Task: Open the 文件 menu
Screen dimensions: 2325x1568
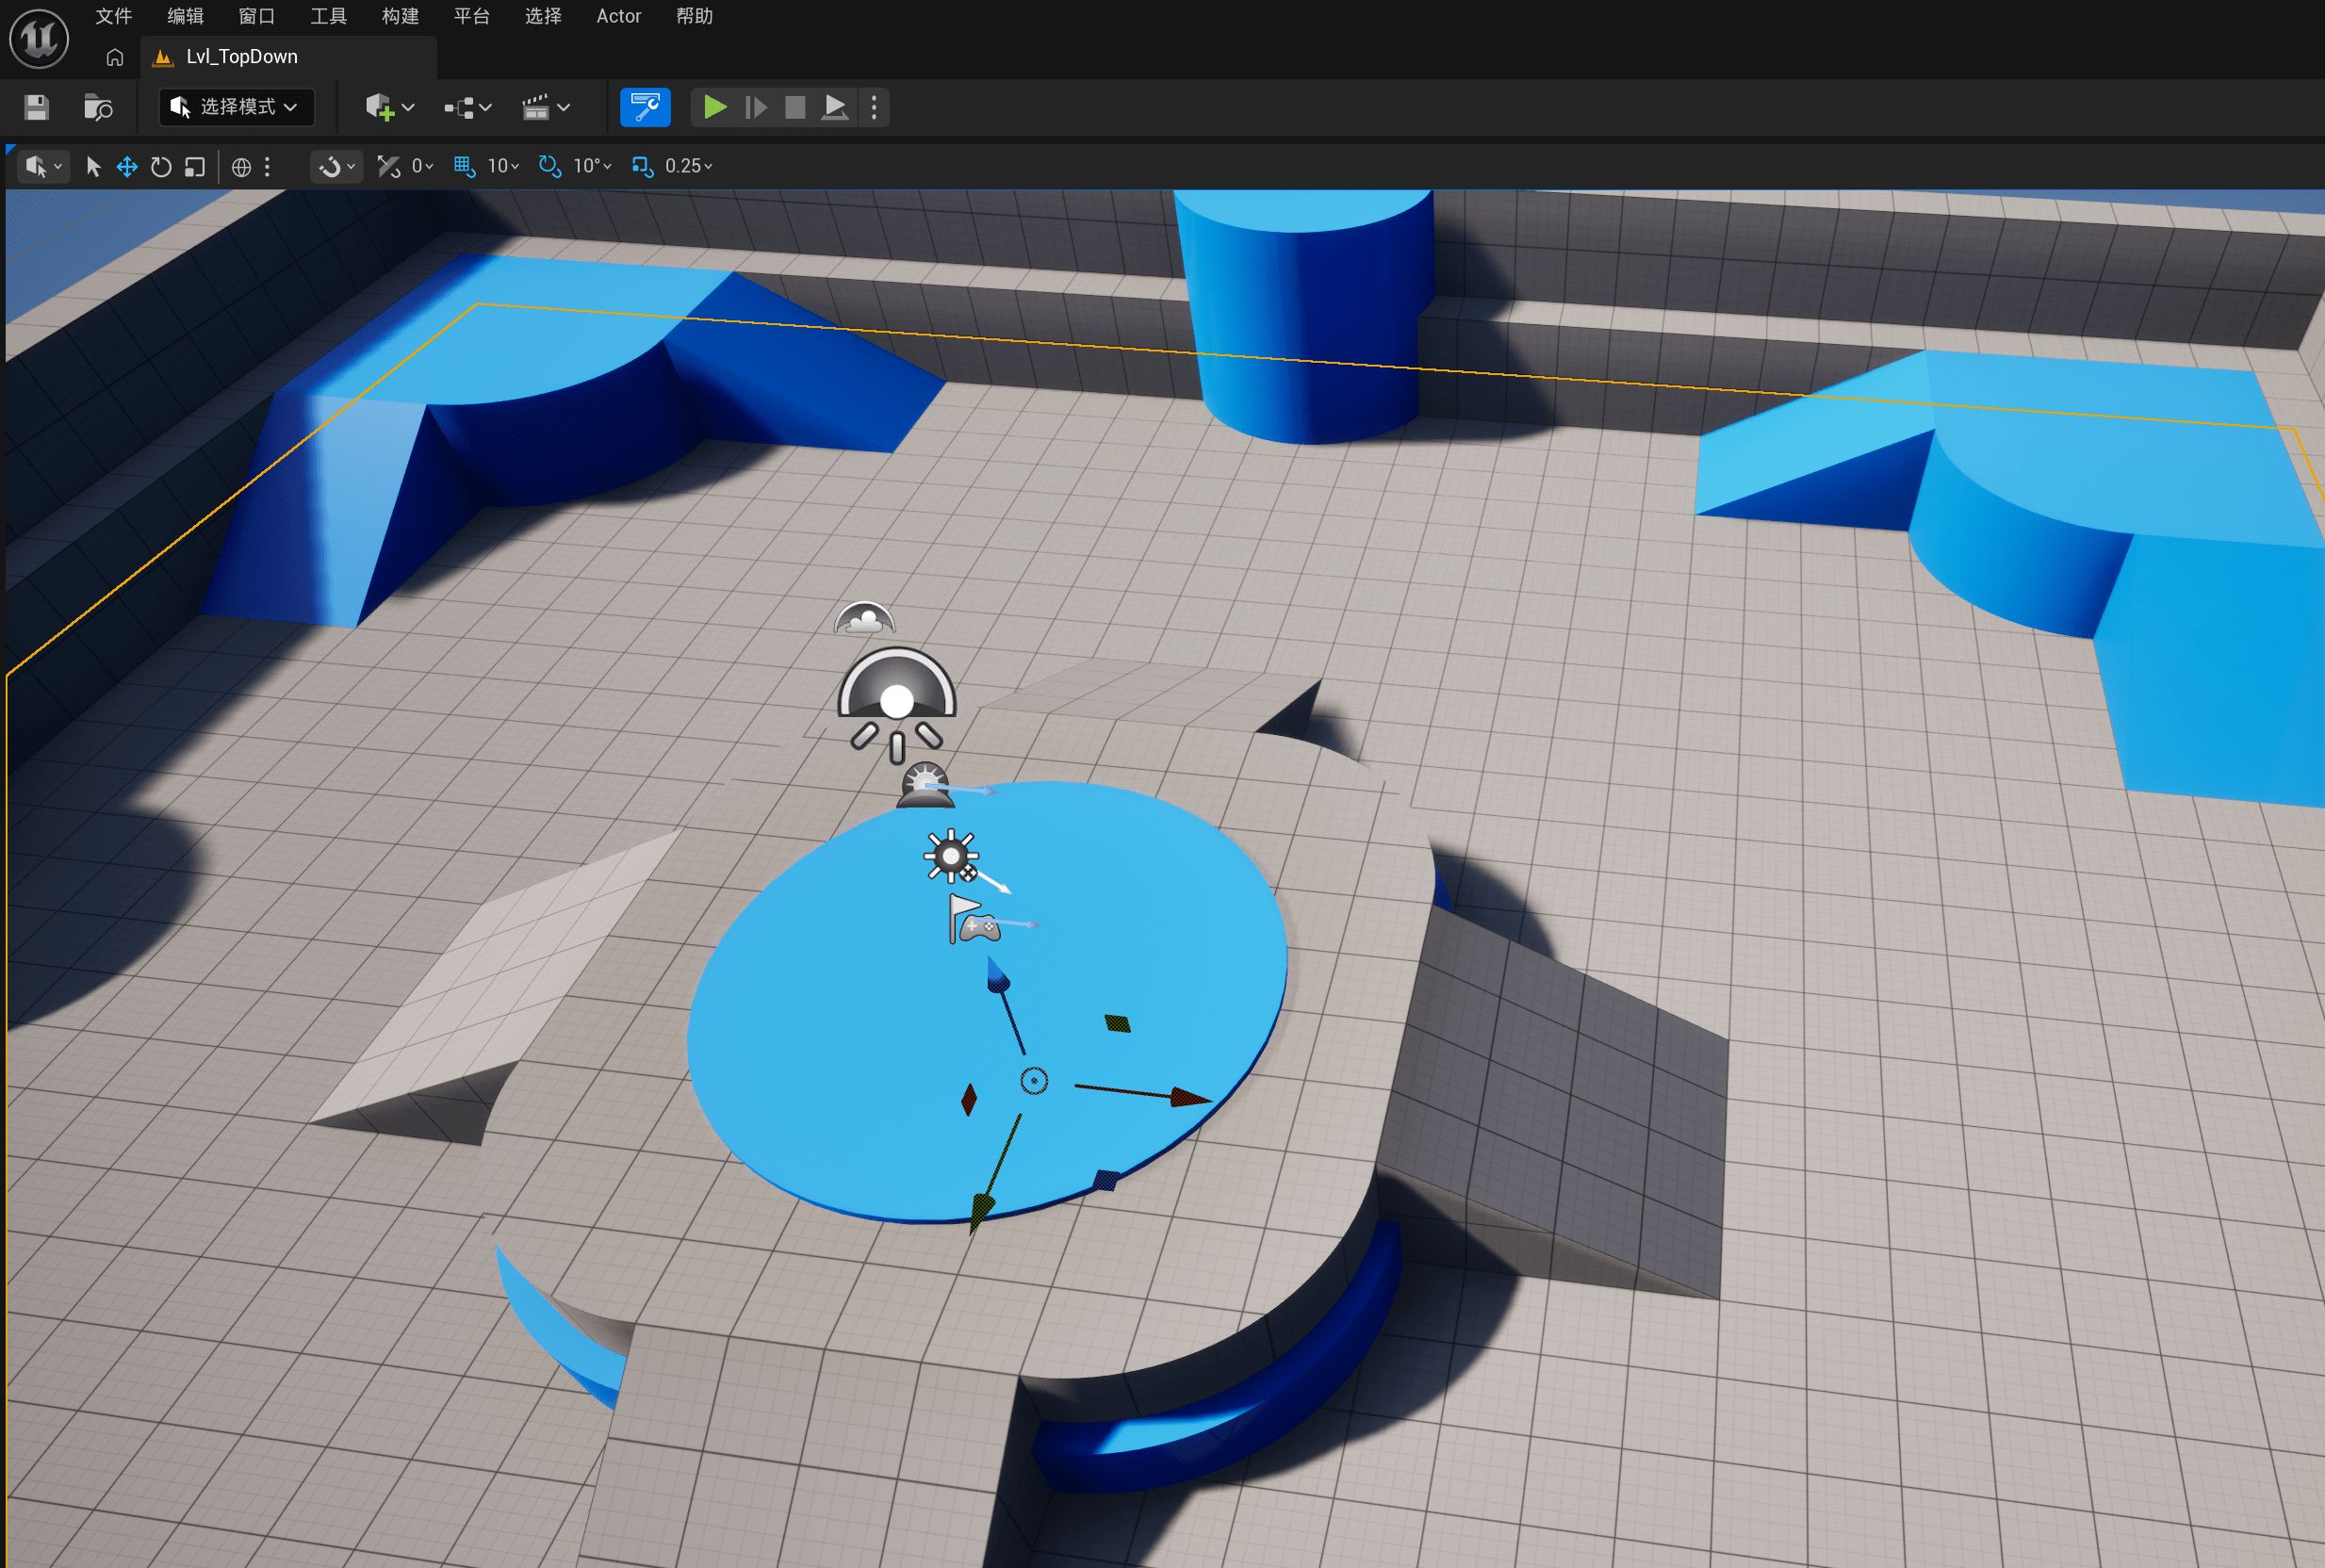Action: coord(114,16)
